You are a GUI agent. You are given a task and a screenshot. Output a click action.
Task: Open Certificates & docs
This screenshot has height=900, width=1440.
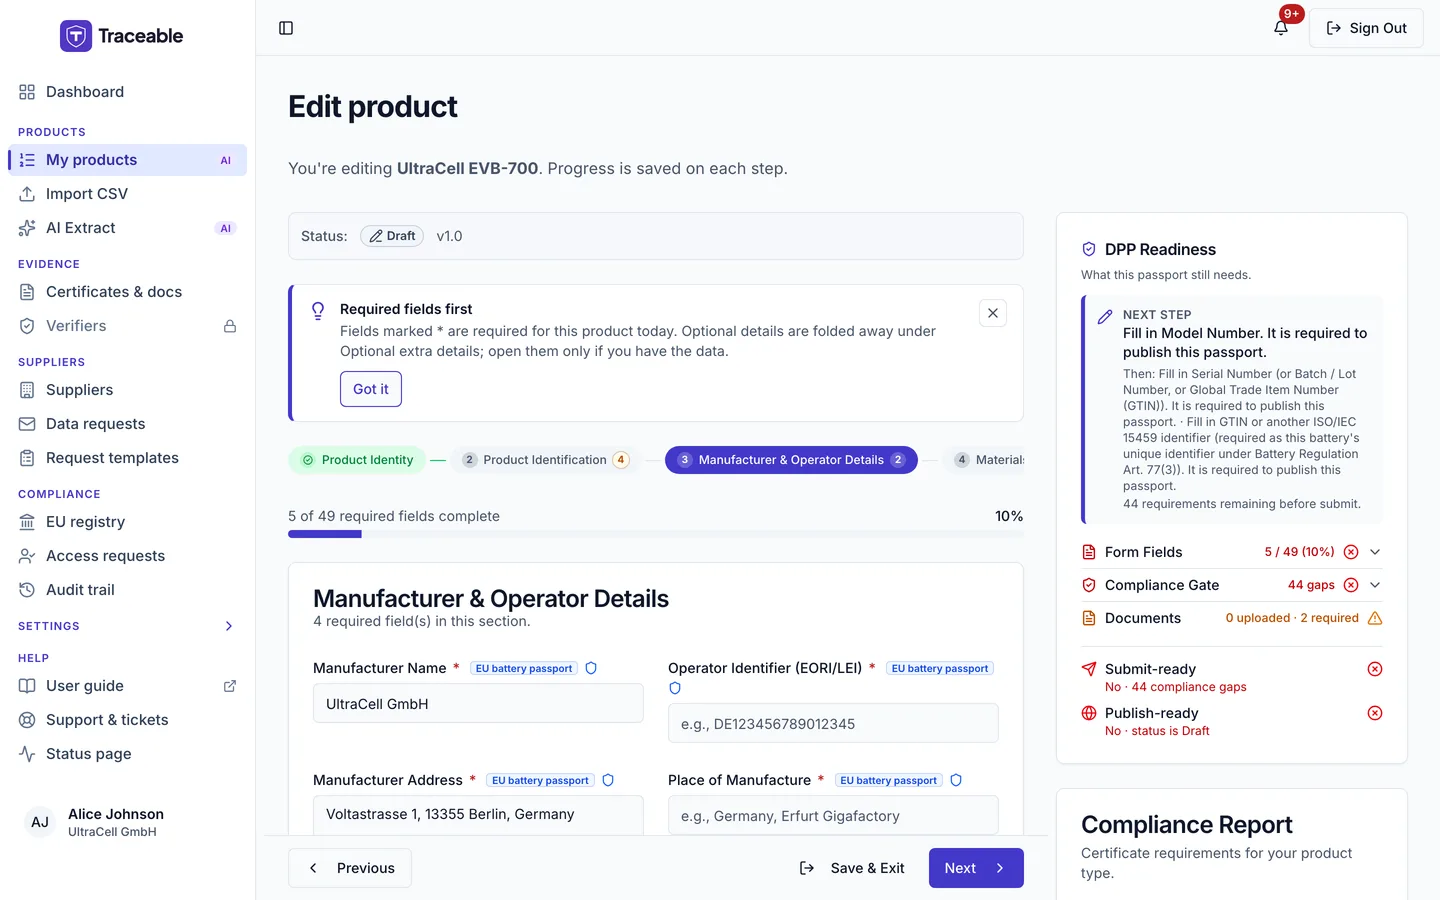127,292
